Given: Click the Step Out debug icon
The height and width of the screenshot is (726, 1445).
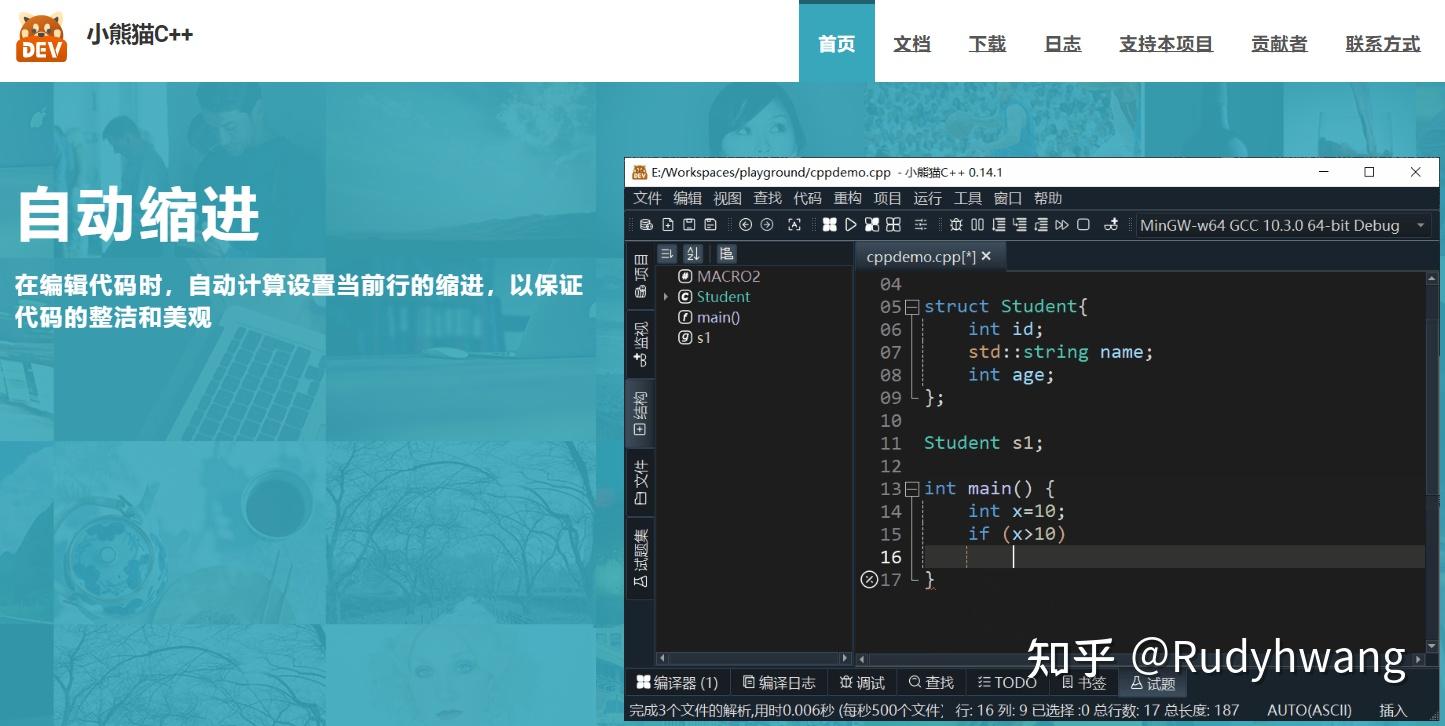Looking at the screenshot, I should coord(1041,225).
